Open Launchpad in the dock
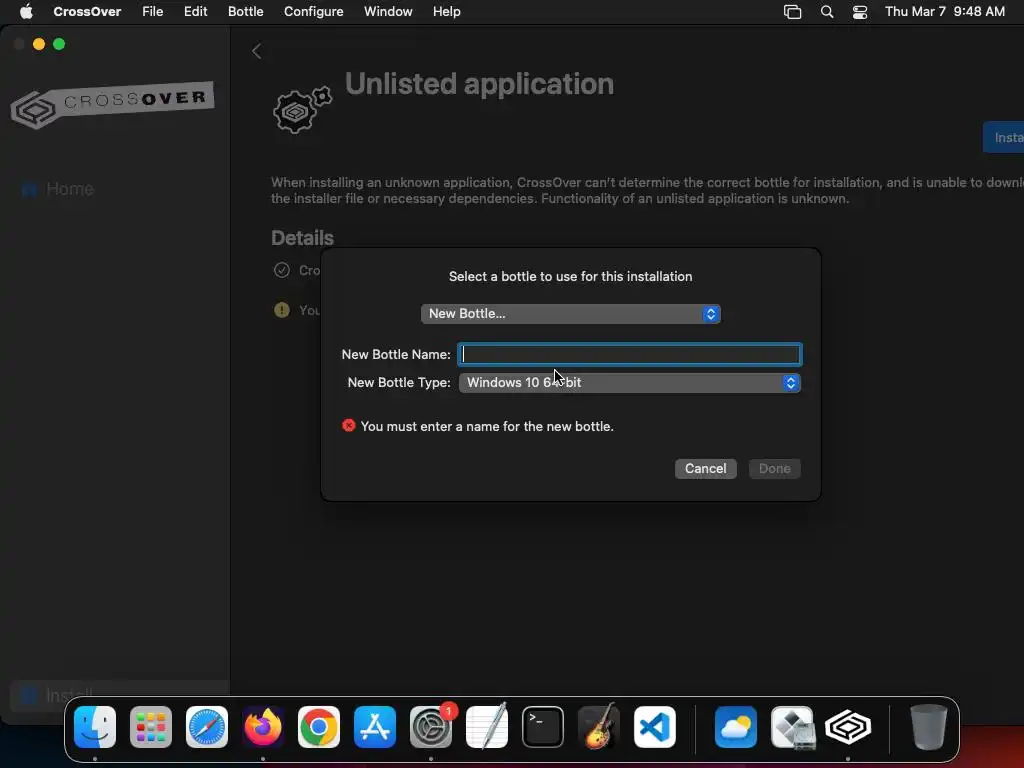Image resolution: width=1024 pixels, height=768 pixels. (x=151, y=727)
